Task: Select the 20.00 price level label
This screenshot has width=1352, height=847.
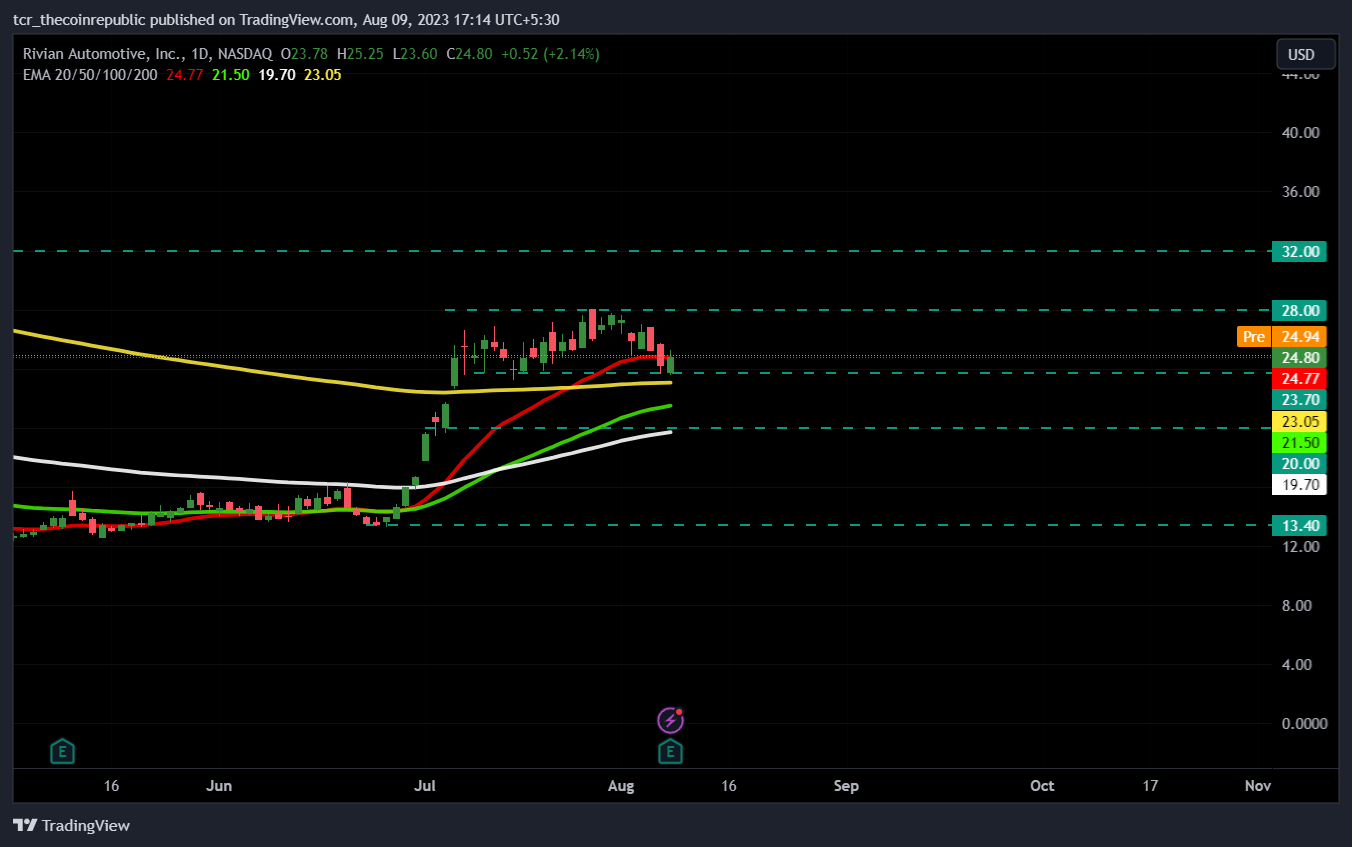Action: tap(1299, 464)
